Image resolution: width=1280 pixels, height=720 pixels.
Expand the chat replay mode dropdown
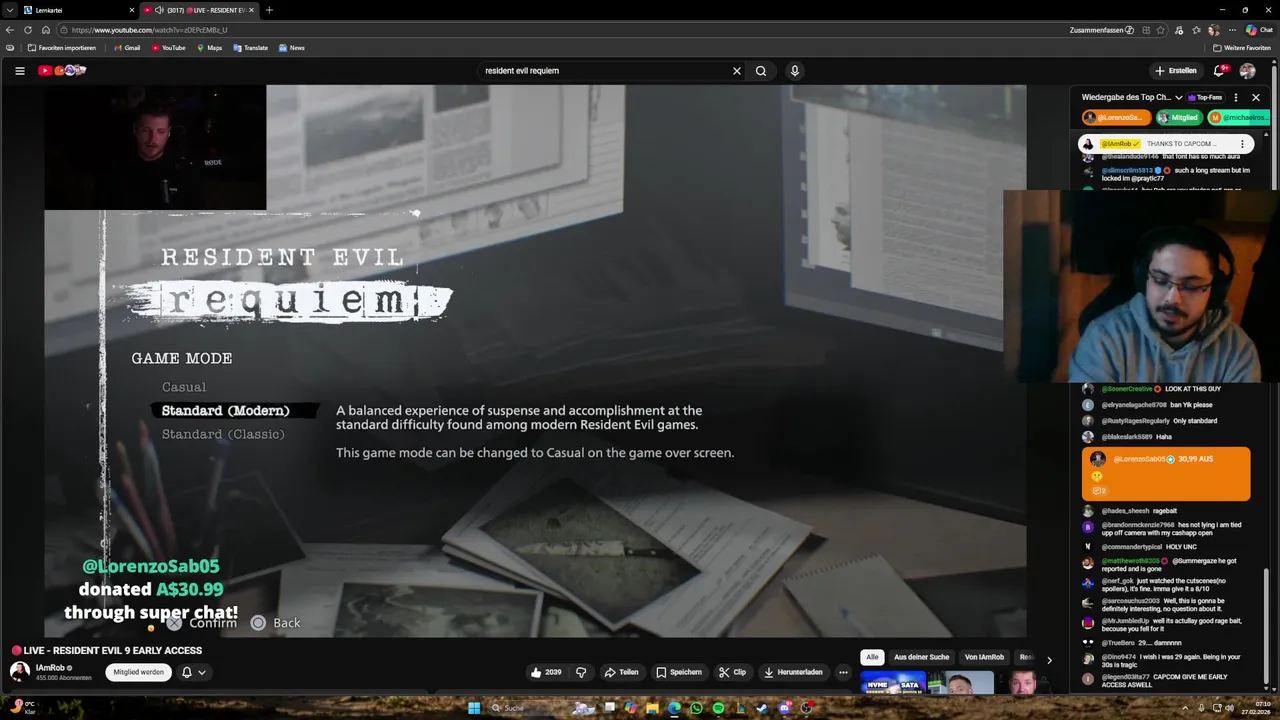pyautogui.click(x=1132, y=97)
